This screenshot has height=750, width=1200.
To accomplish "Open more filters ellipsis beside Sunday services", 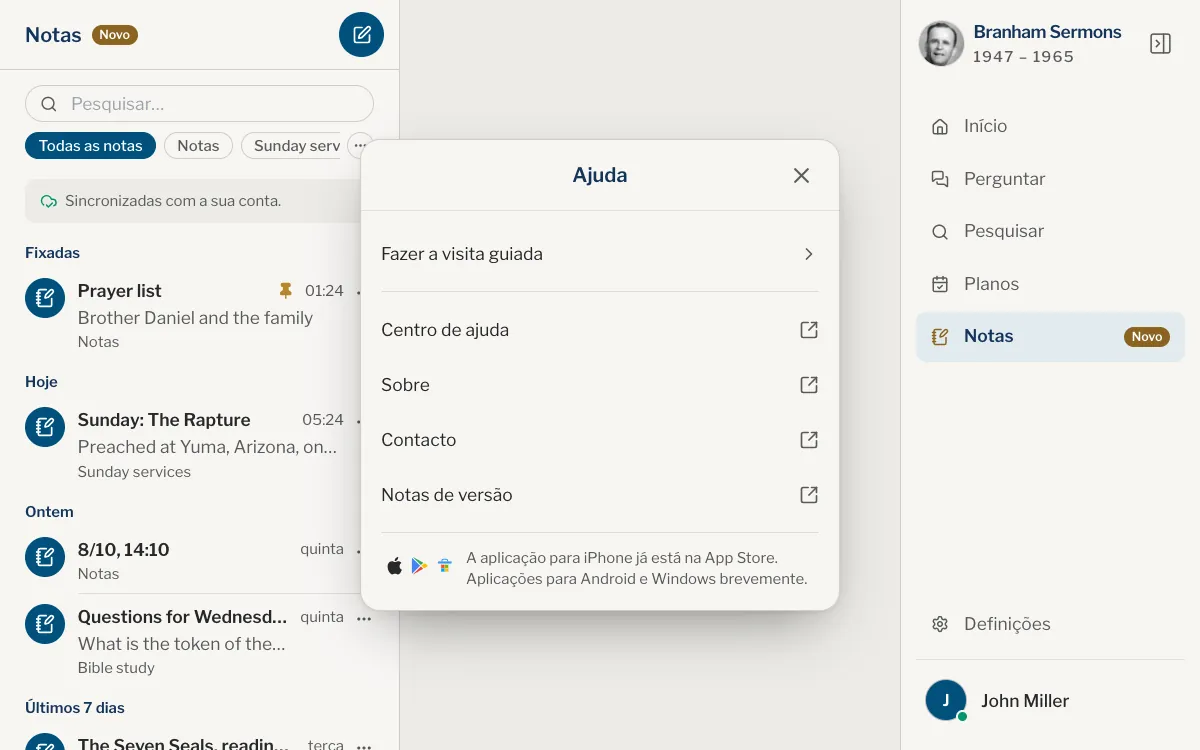I will [x=360, y=146].
